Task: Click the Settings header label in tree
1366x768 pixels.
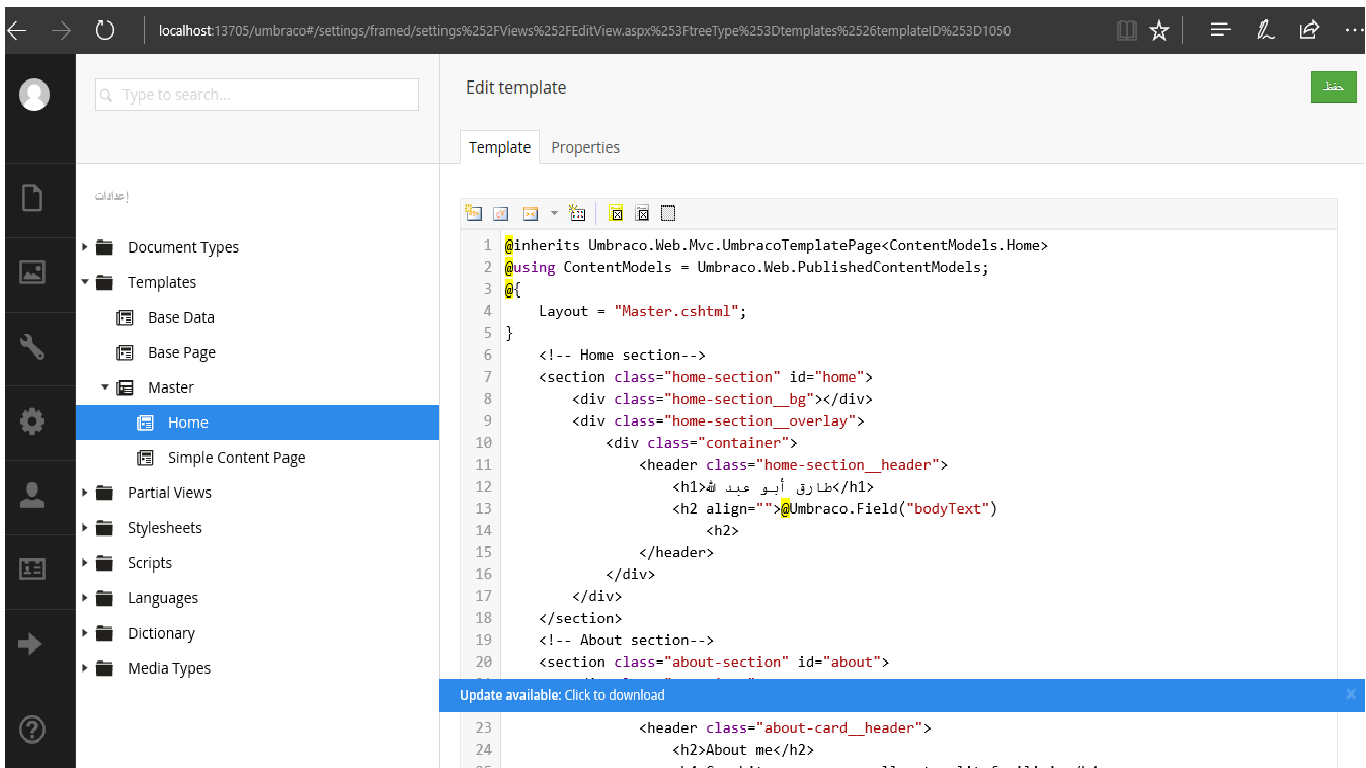Action: (x=112, y=196)
